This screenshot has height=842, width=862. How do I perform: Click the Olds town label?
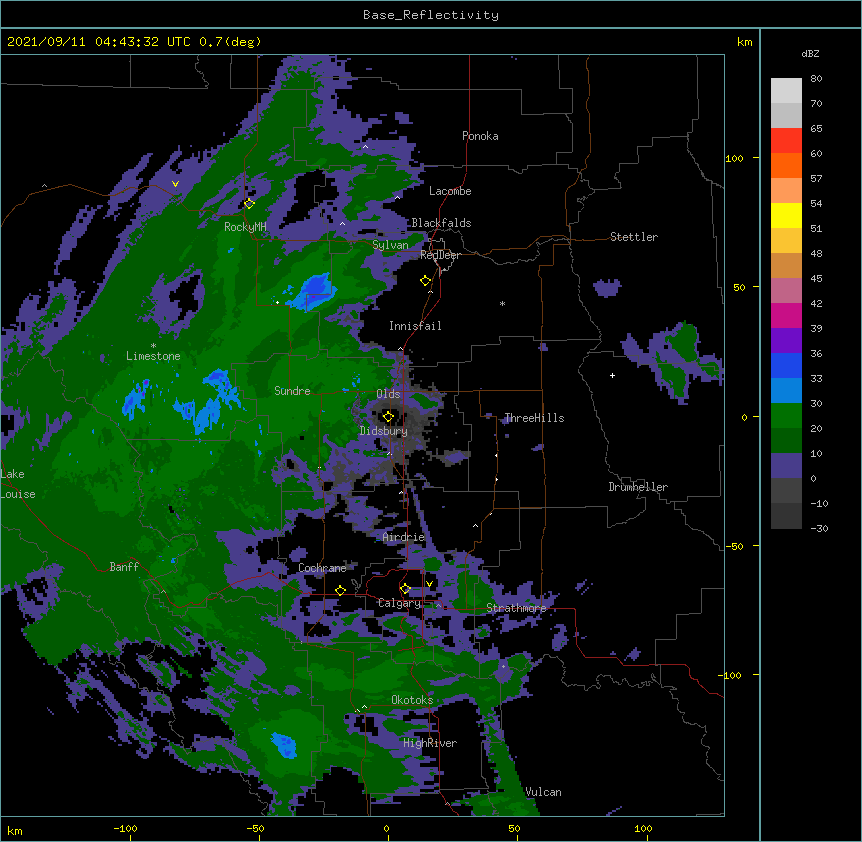point(388,394)
